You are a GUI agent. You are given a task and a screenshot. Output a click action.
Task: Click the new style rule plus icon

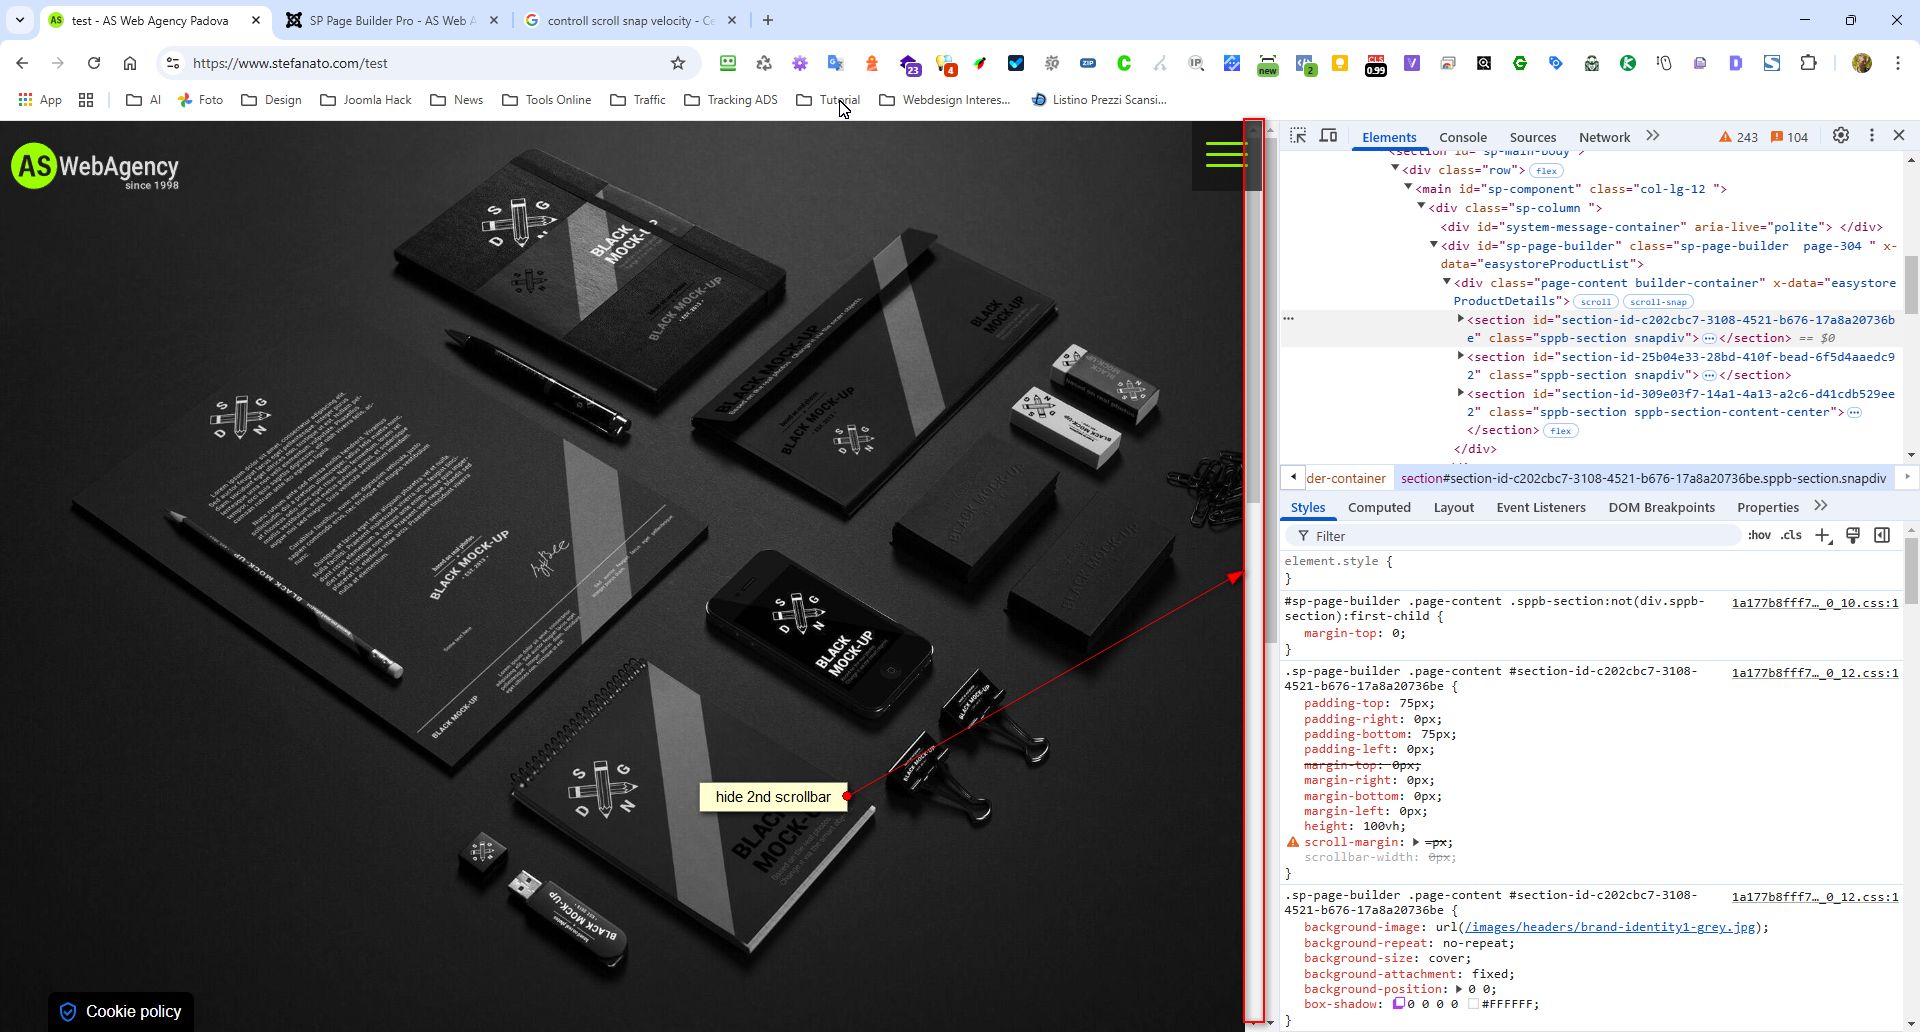click(x=1823, y=536)
